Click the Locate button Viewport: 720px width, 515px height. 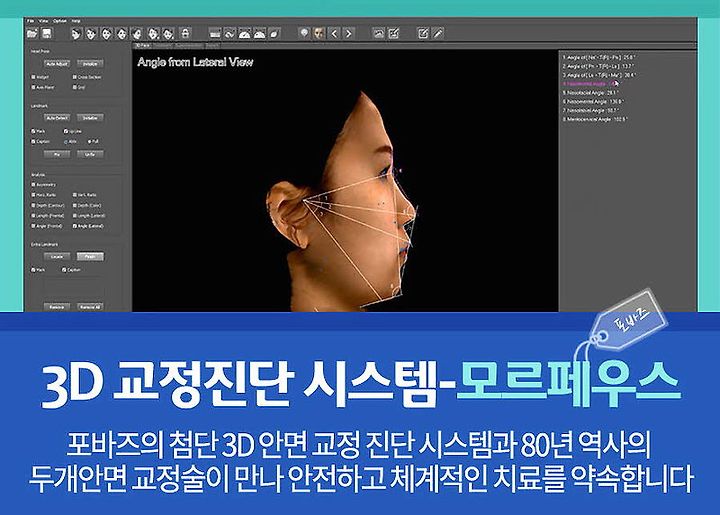[57, 256]
